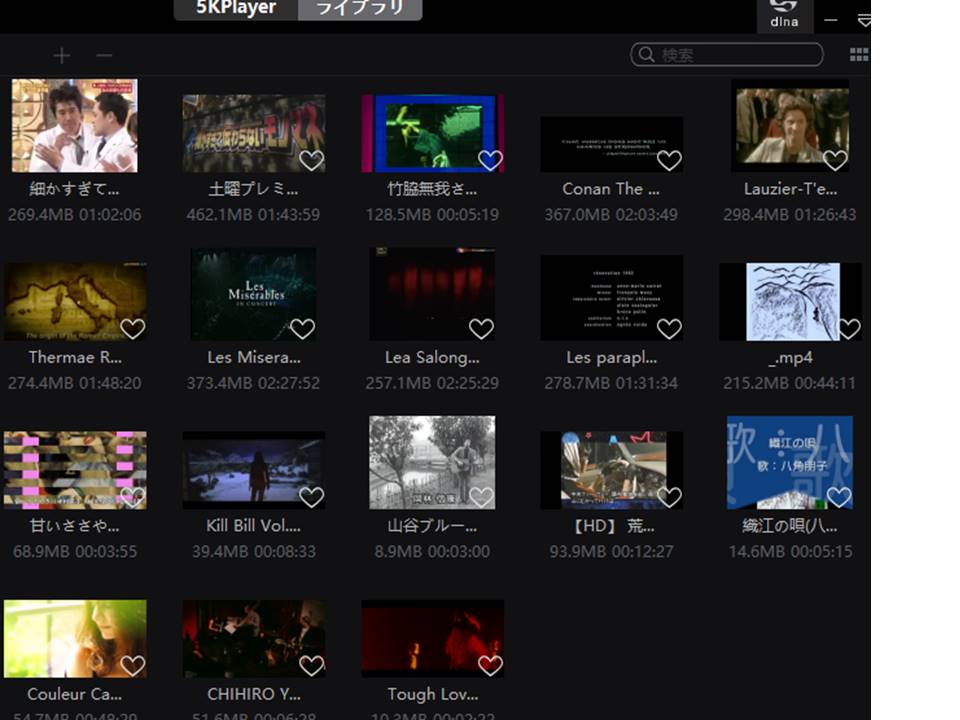Open the 山谷ブルー... thumbnail
Screen dimensions: 960x720
432,462
